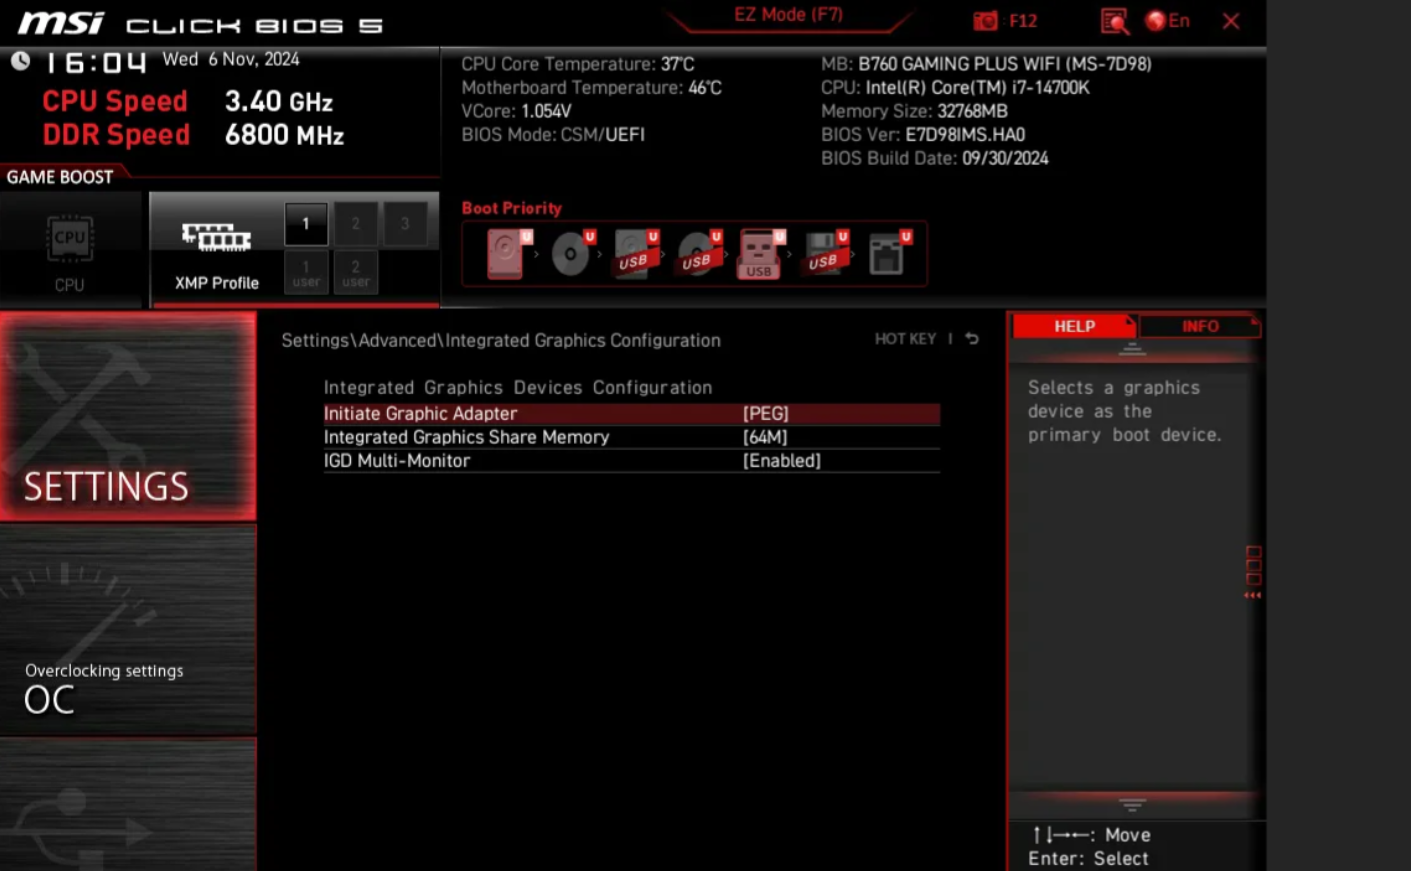Click the BIOS Ver E7D98IMS.HA0 line
Viewport: 1411px width, 871px height.
(x=923, y=135)
